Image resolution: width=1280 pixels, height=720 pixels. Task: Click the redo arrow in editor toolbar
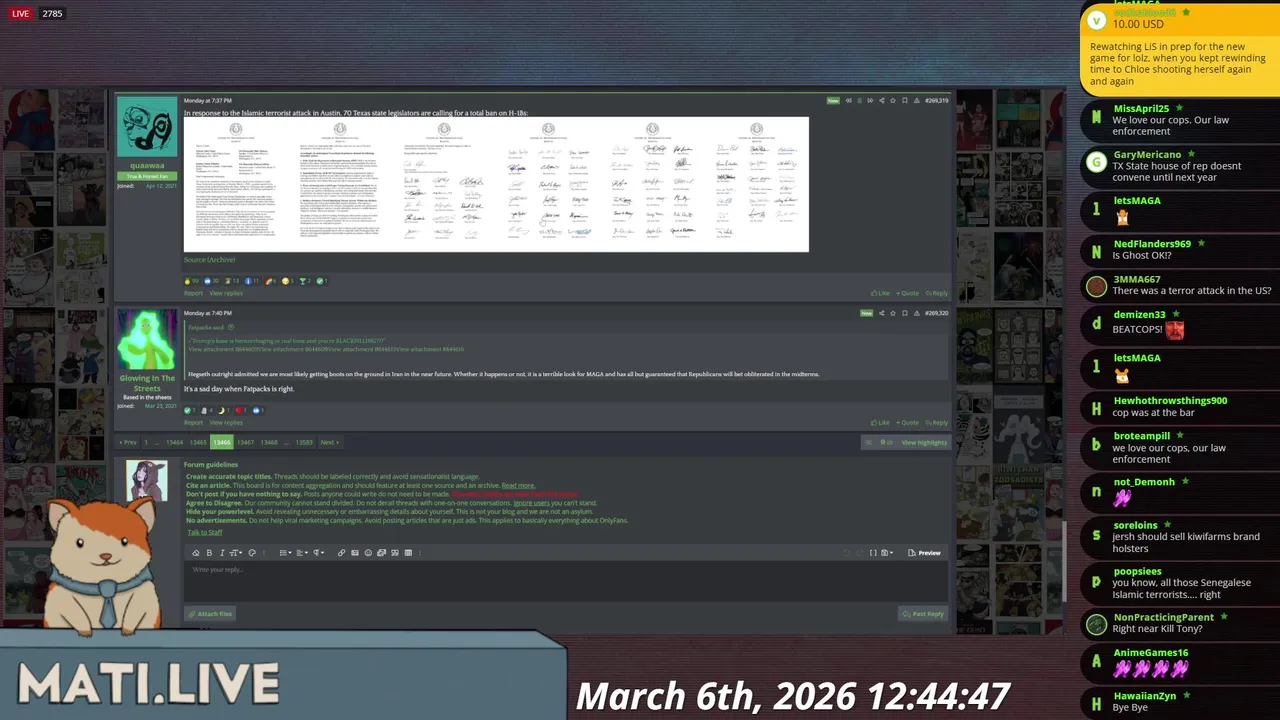[x=860, y=553]
